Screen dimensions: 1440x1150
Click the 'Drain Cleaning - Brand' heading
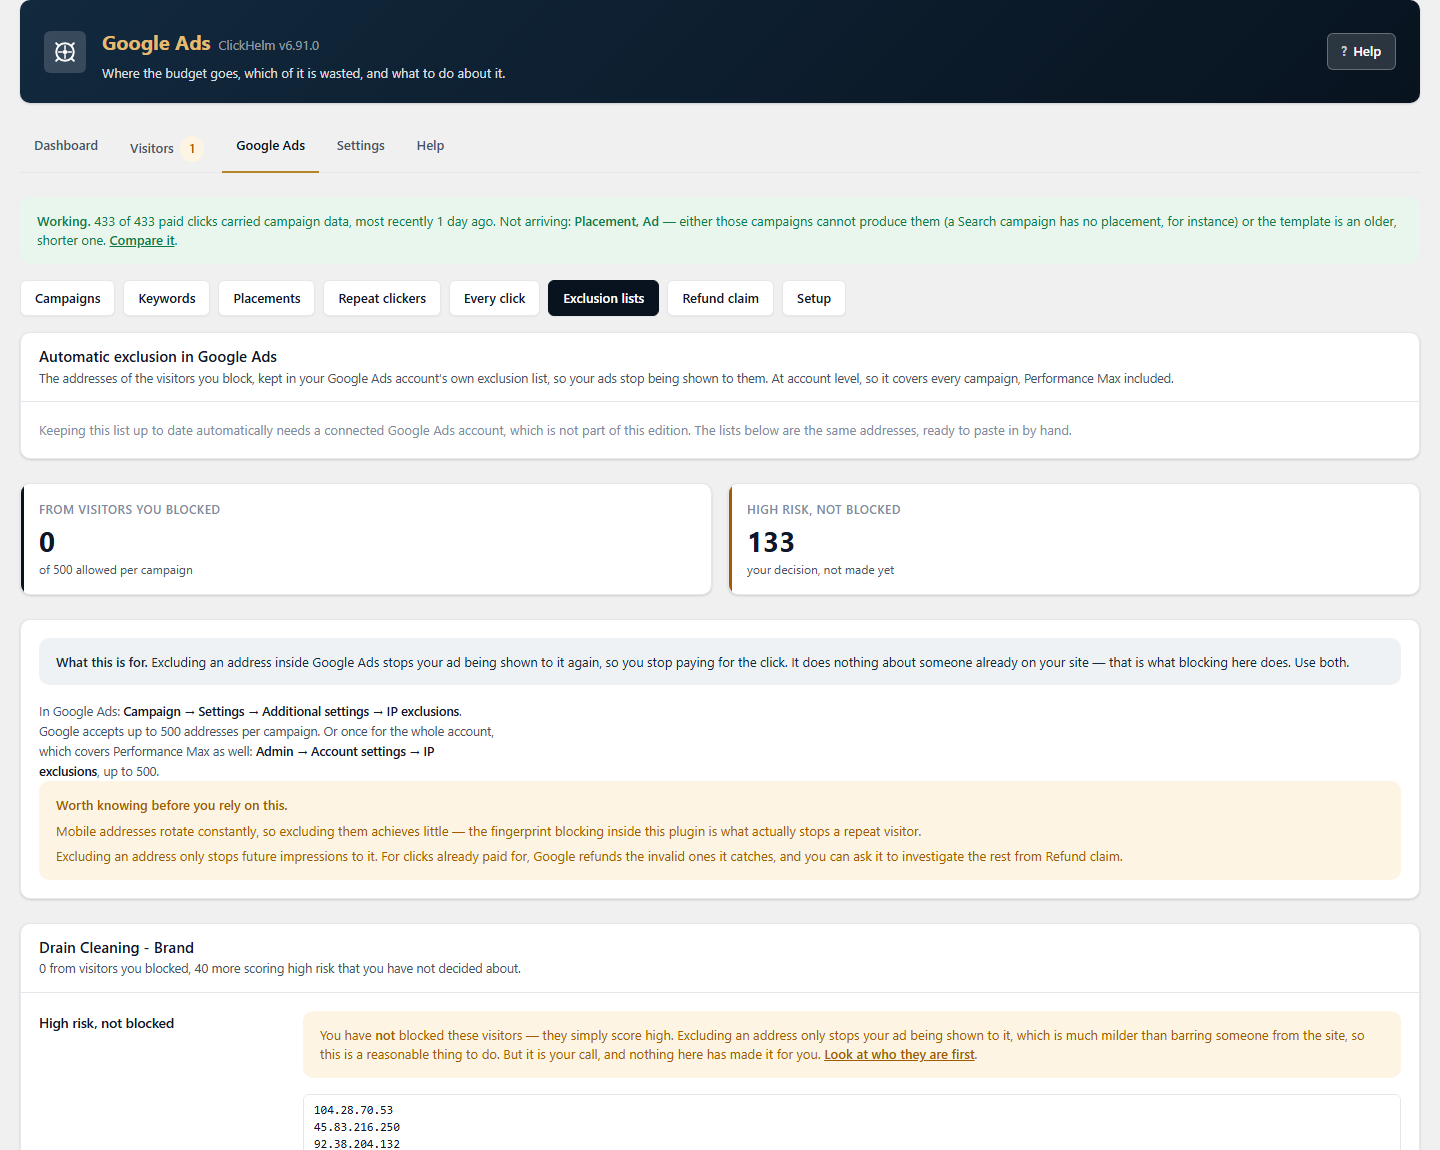pos(116,948)
